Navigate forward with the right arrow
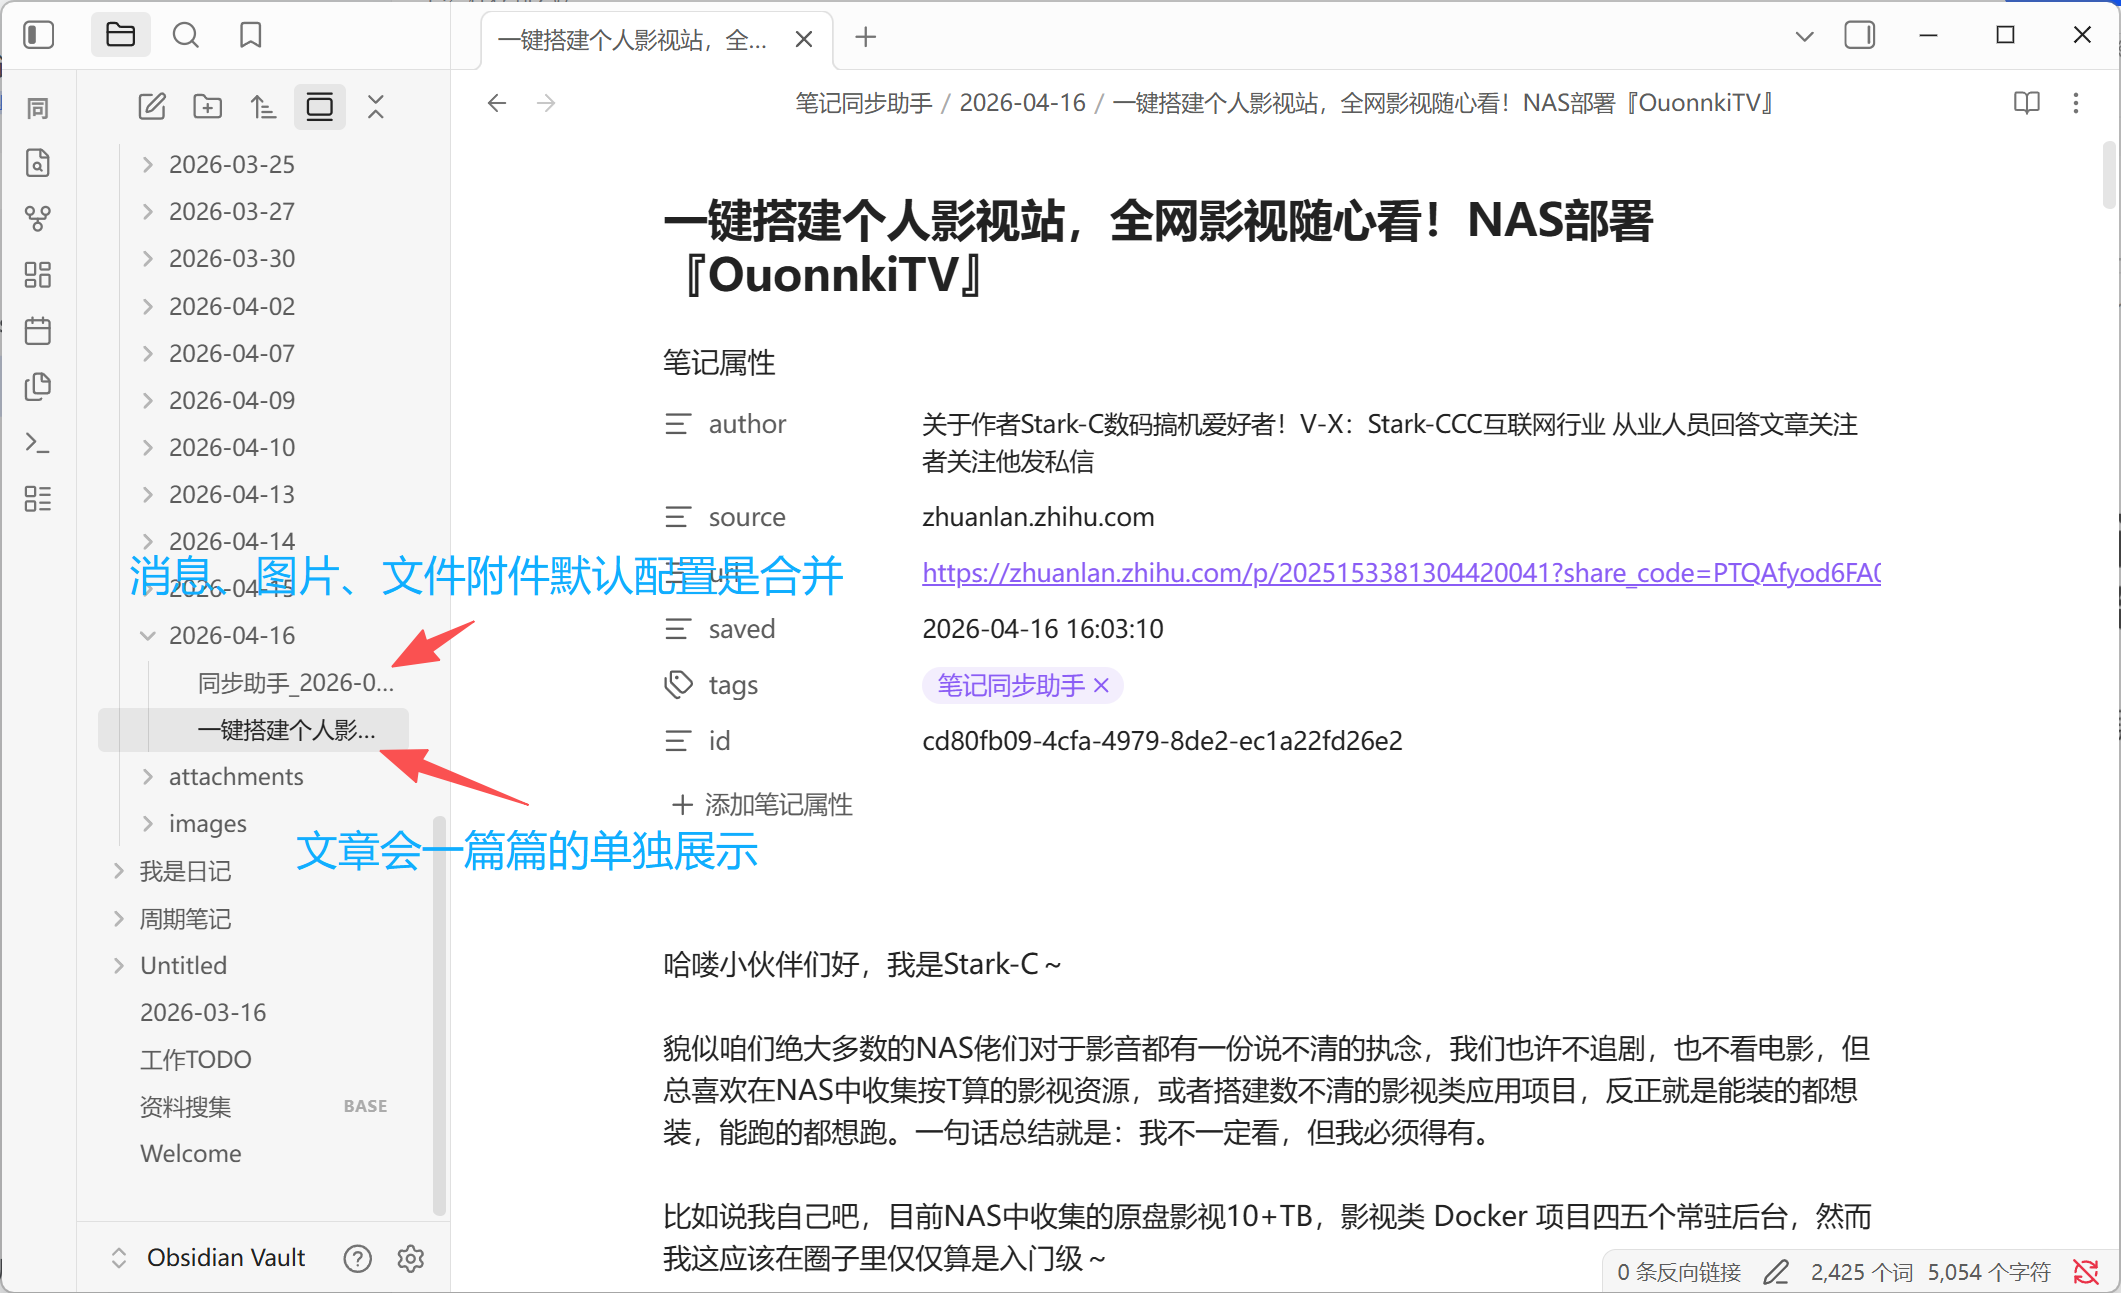Viewport: 2121px width, 1293px height. 545,103
